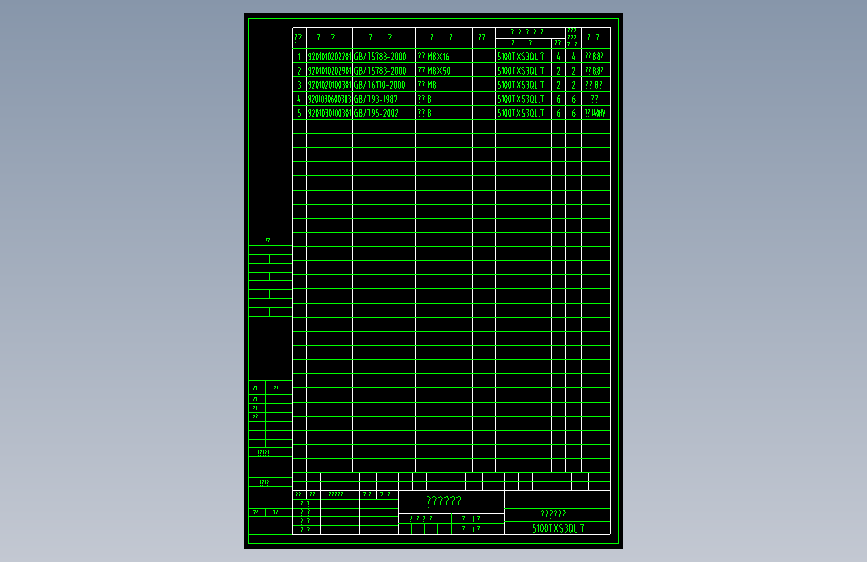Click the large '??????' title in title block
The height and width of the screenshot is (562, 867).
[444, 501]
